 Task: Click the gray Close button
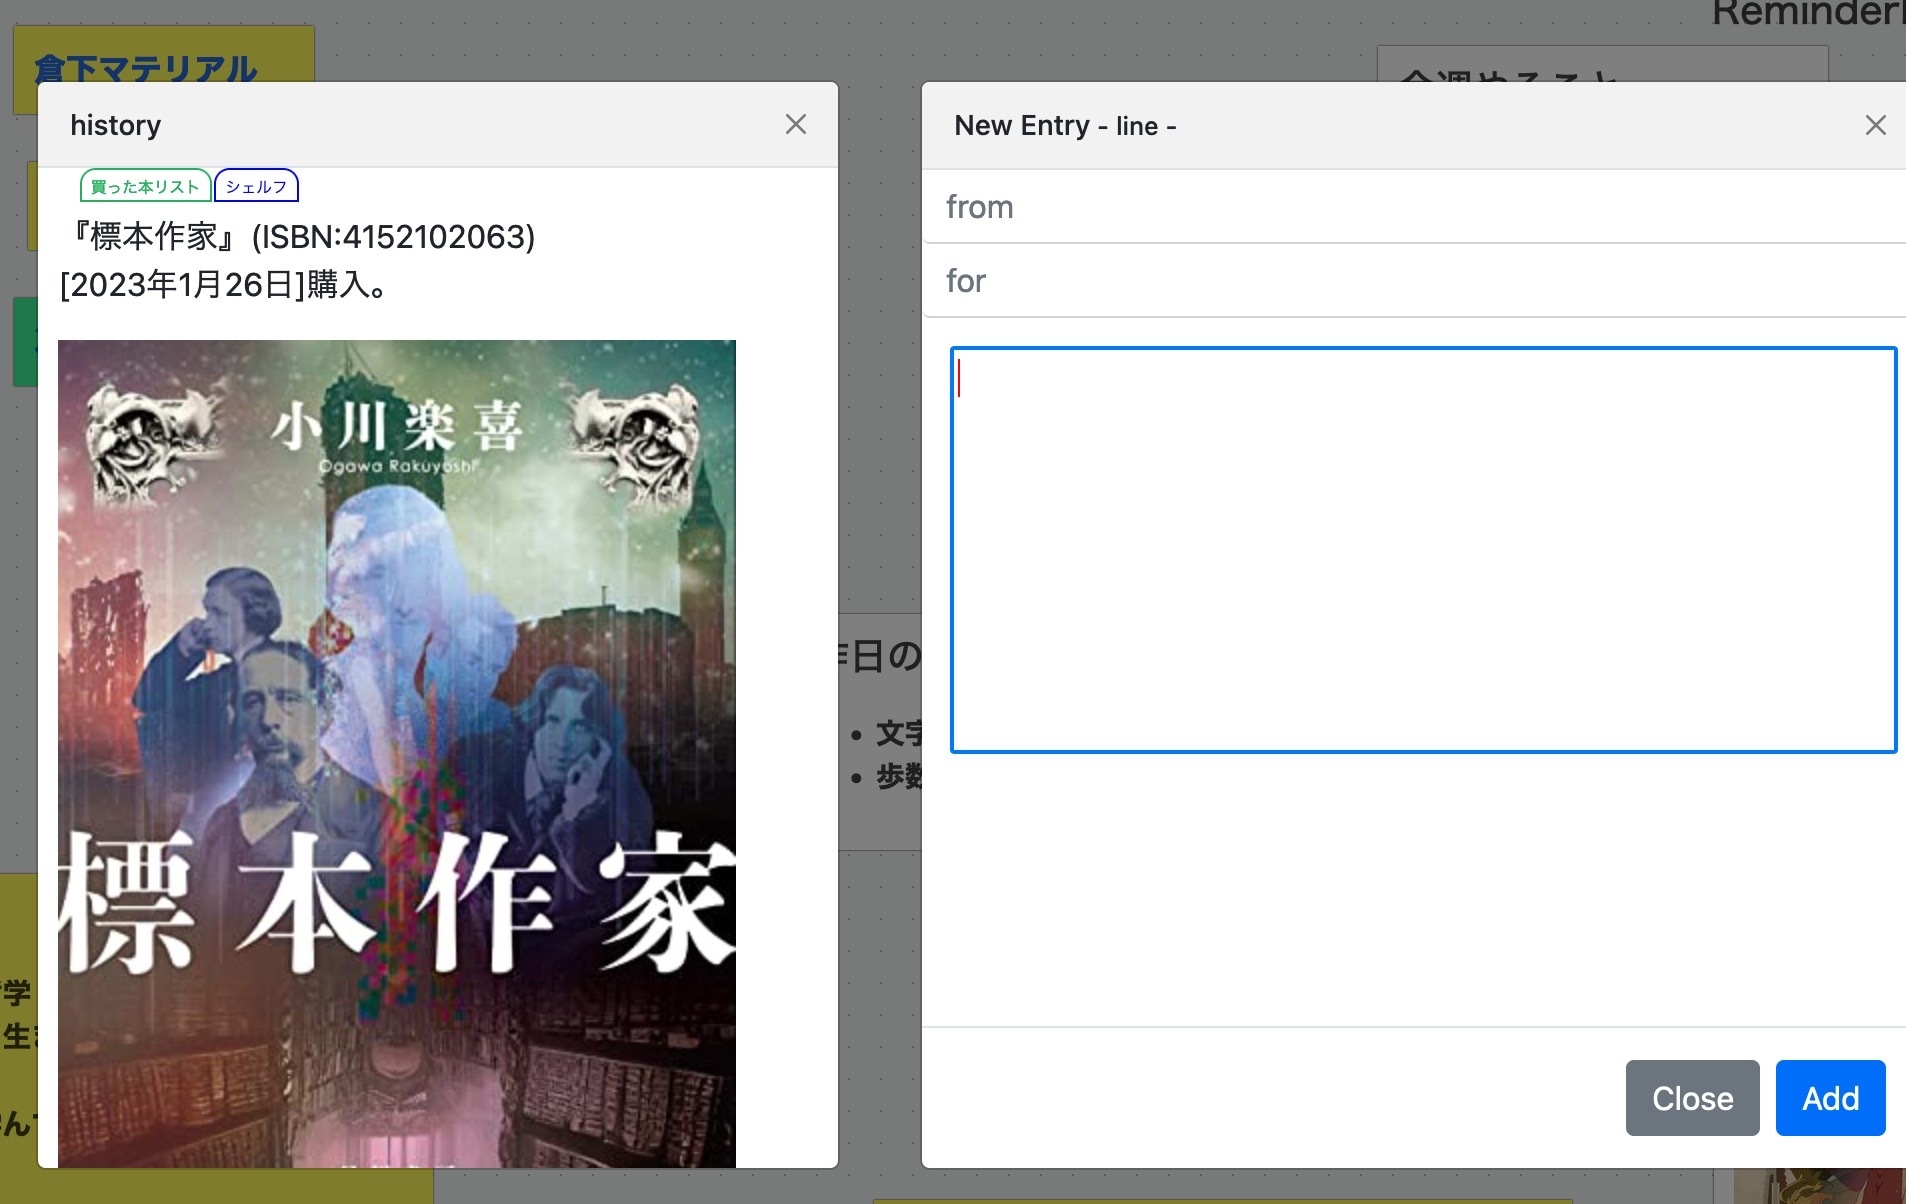coord(1692,1098)
